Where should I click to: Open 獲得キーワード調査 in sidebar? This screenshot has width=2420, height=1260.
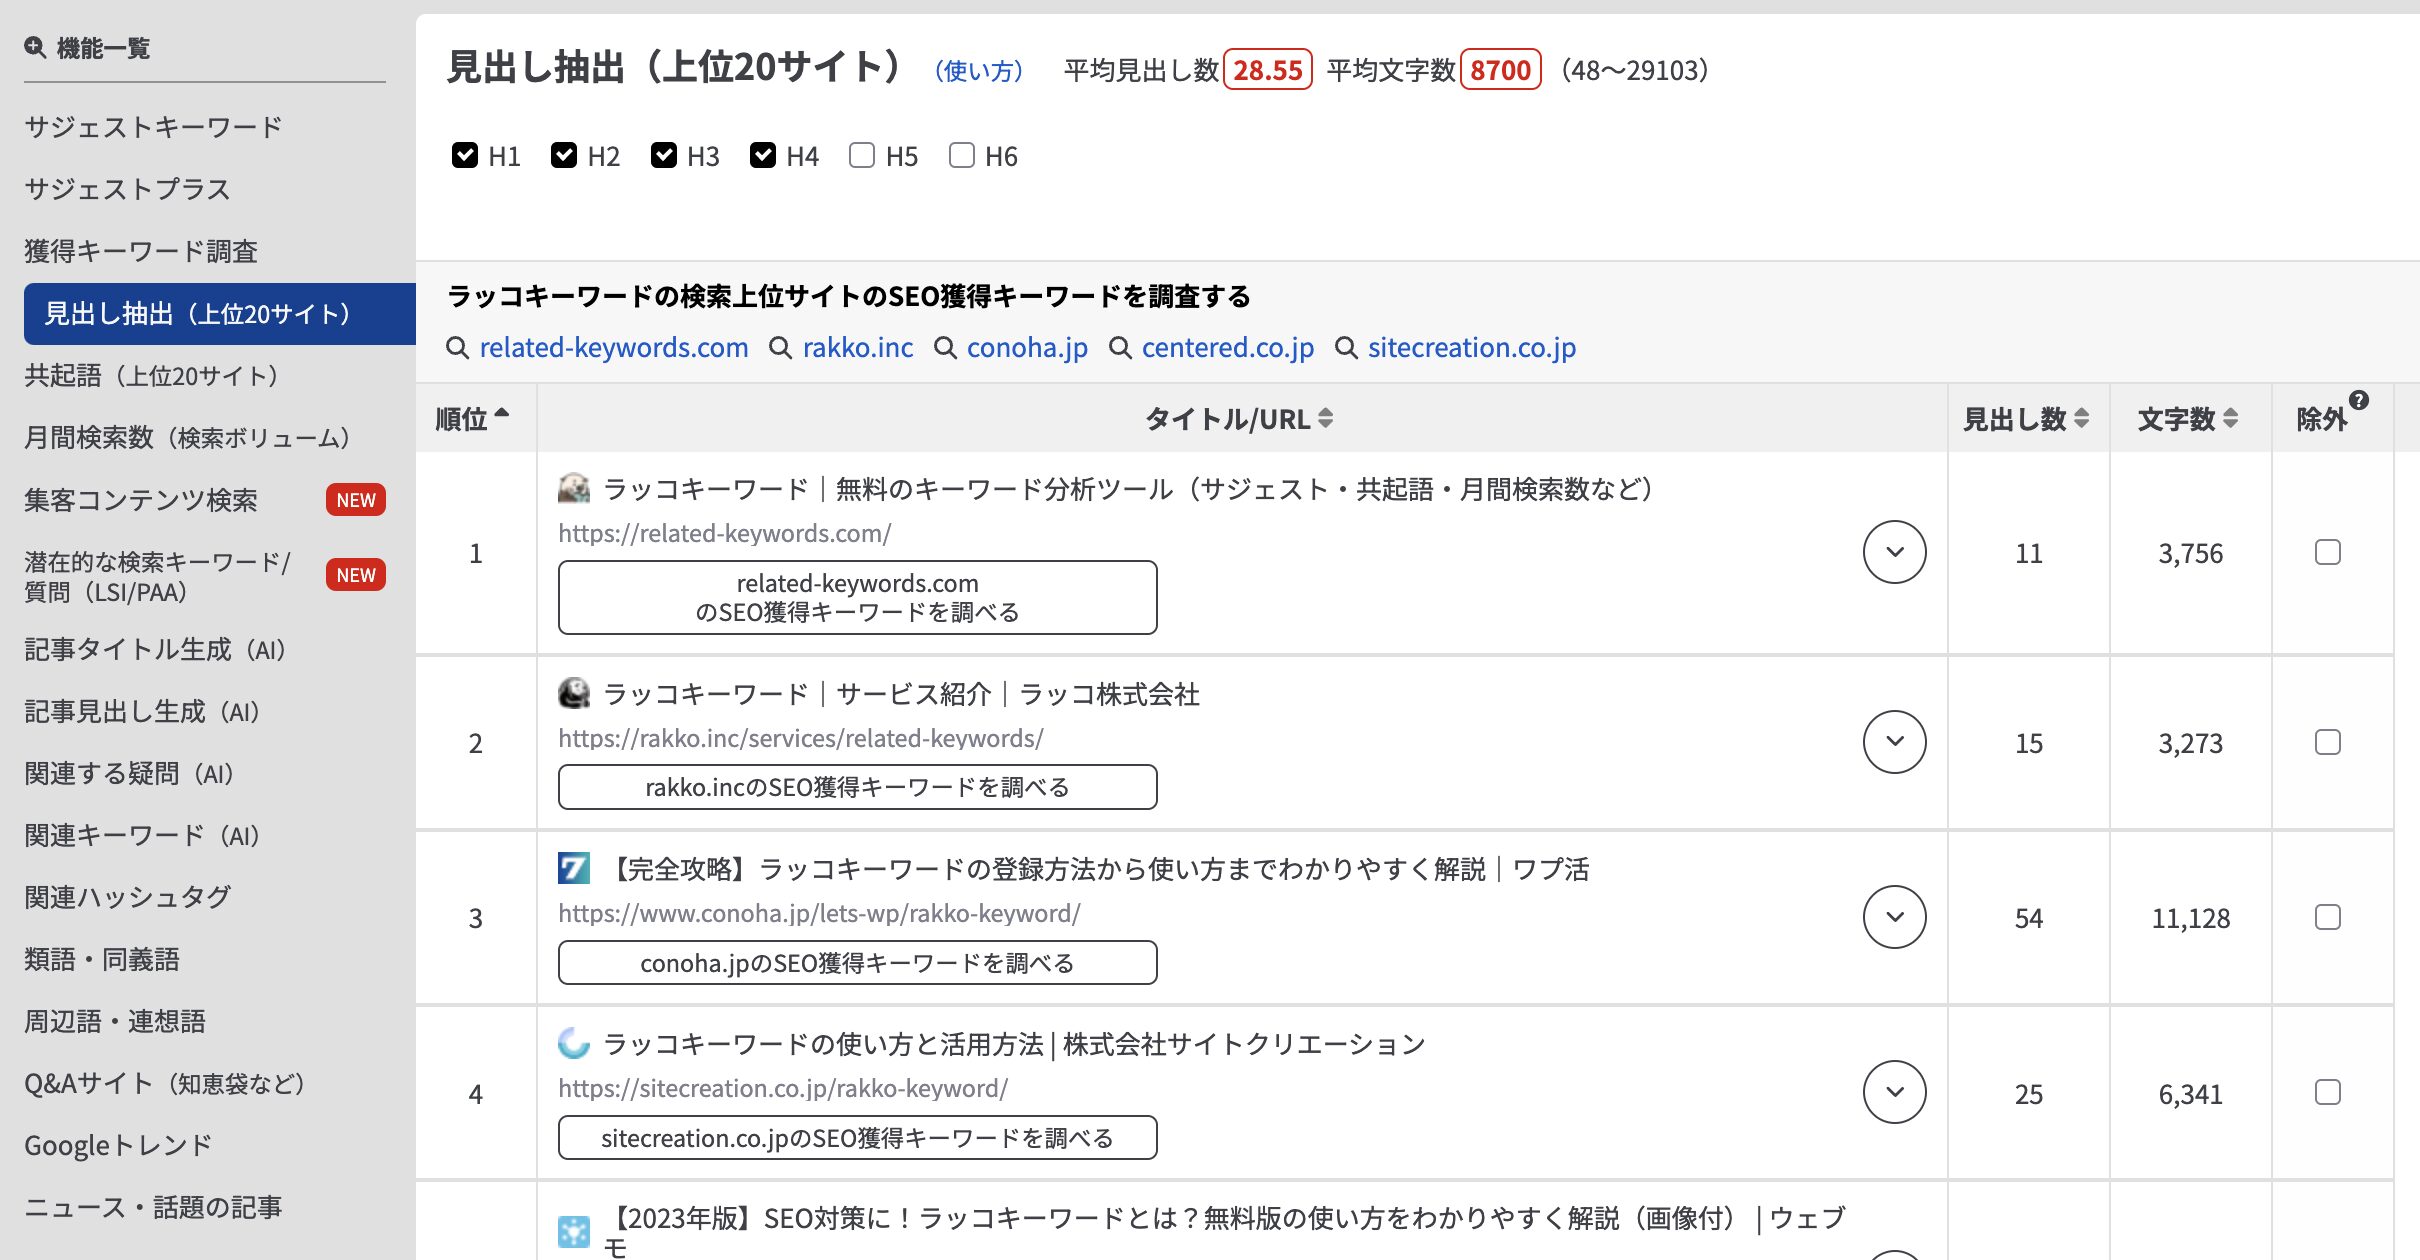(x=141, y=251)
